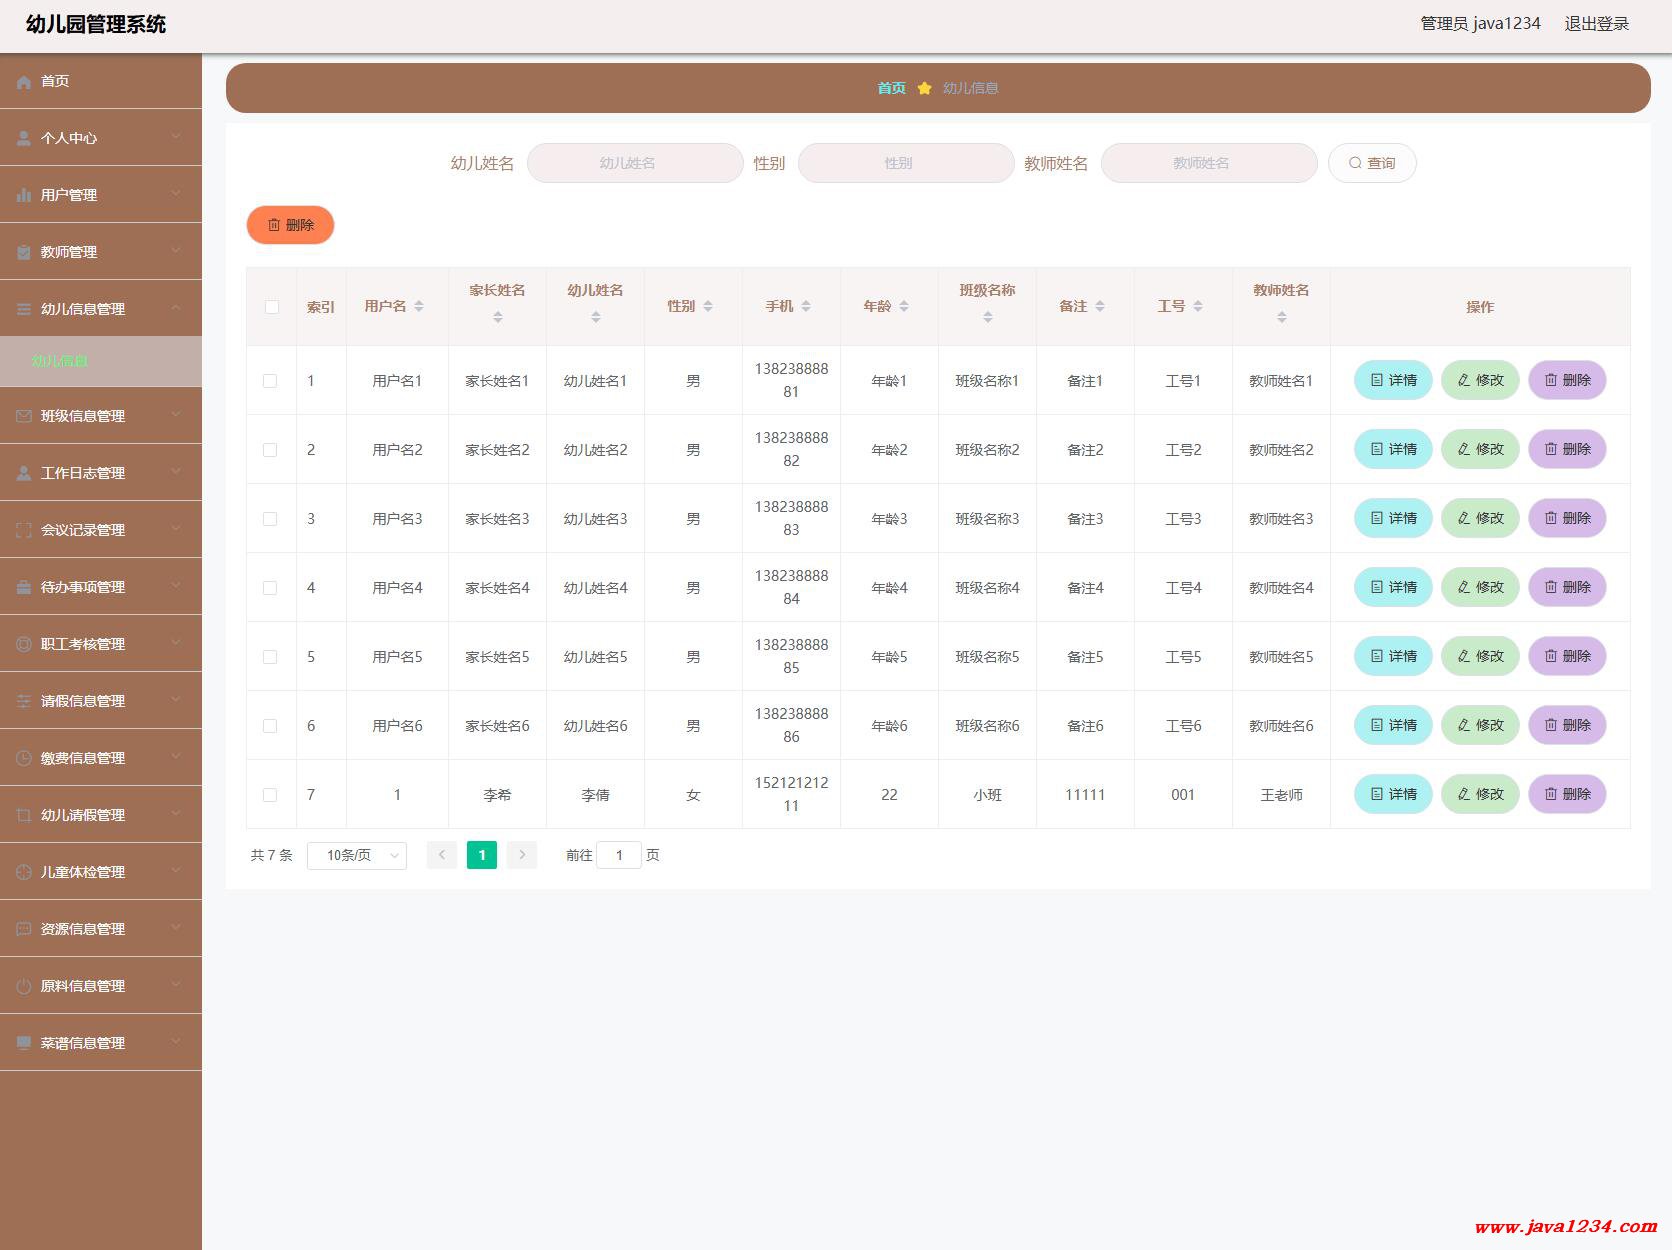Image resolution: width=1672 pixels, height=1250 pixels.
Task: Check the row for 用户名3
Action: [x=270, y=519]
